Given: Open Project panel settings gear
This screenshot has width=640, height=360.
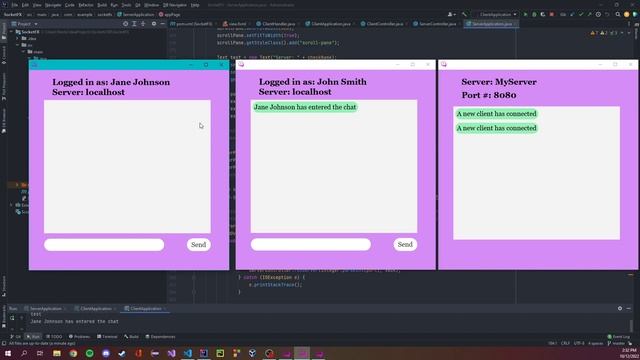Looking at the screenshot, I should click(x=154, y=24).
